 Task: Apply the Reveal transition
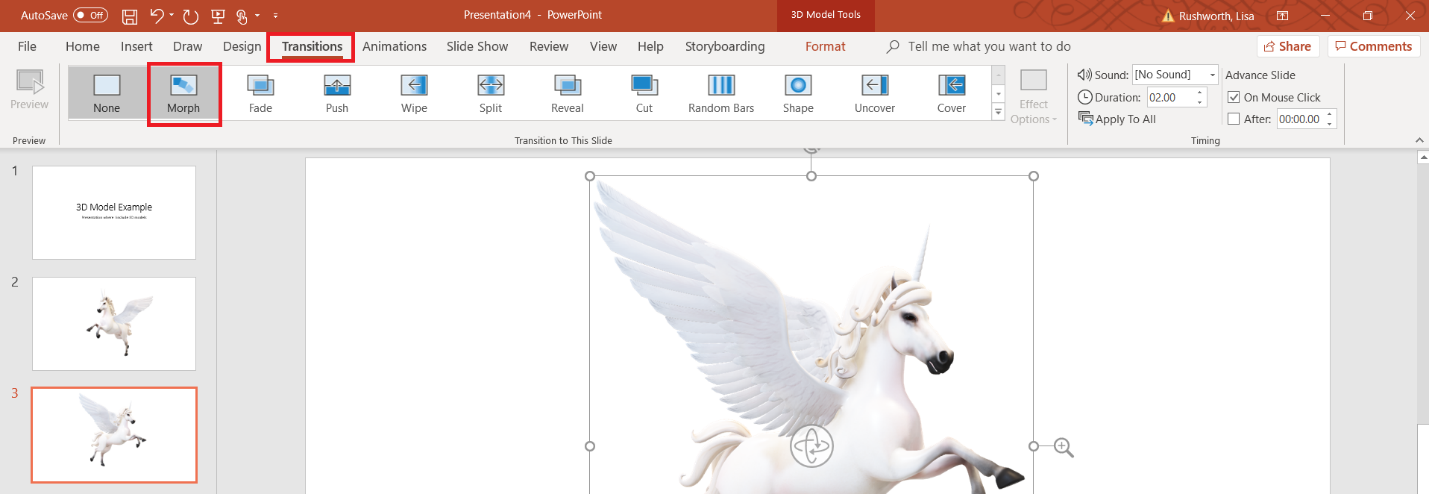tap(567, 93)
